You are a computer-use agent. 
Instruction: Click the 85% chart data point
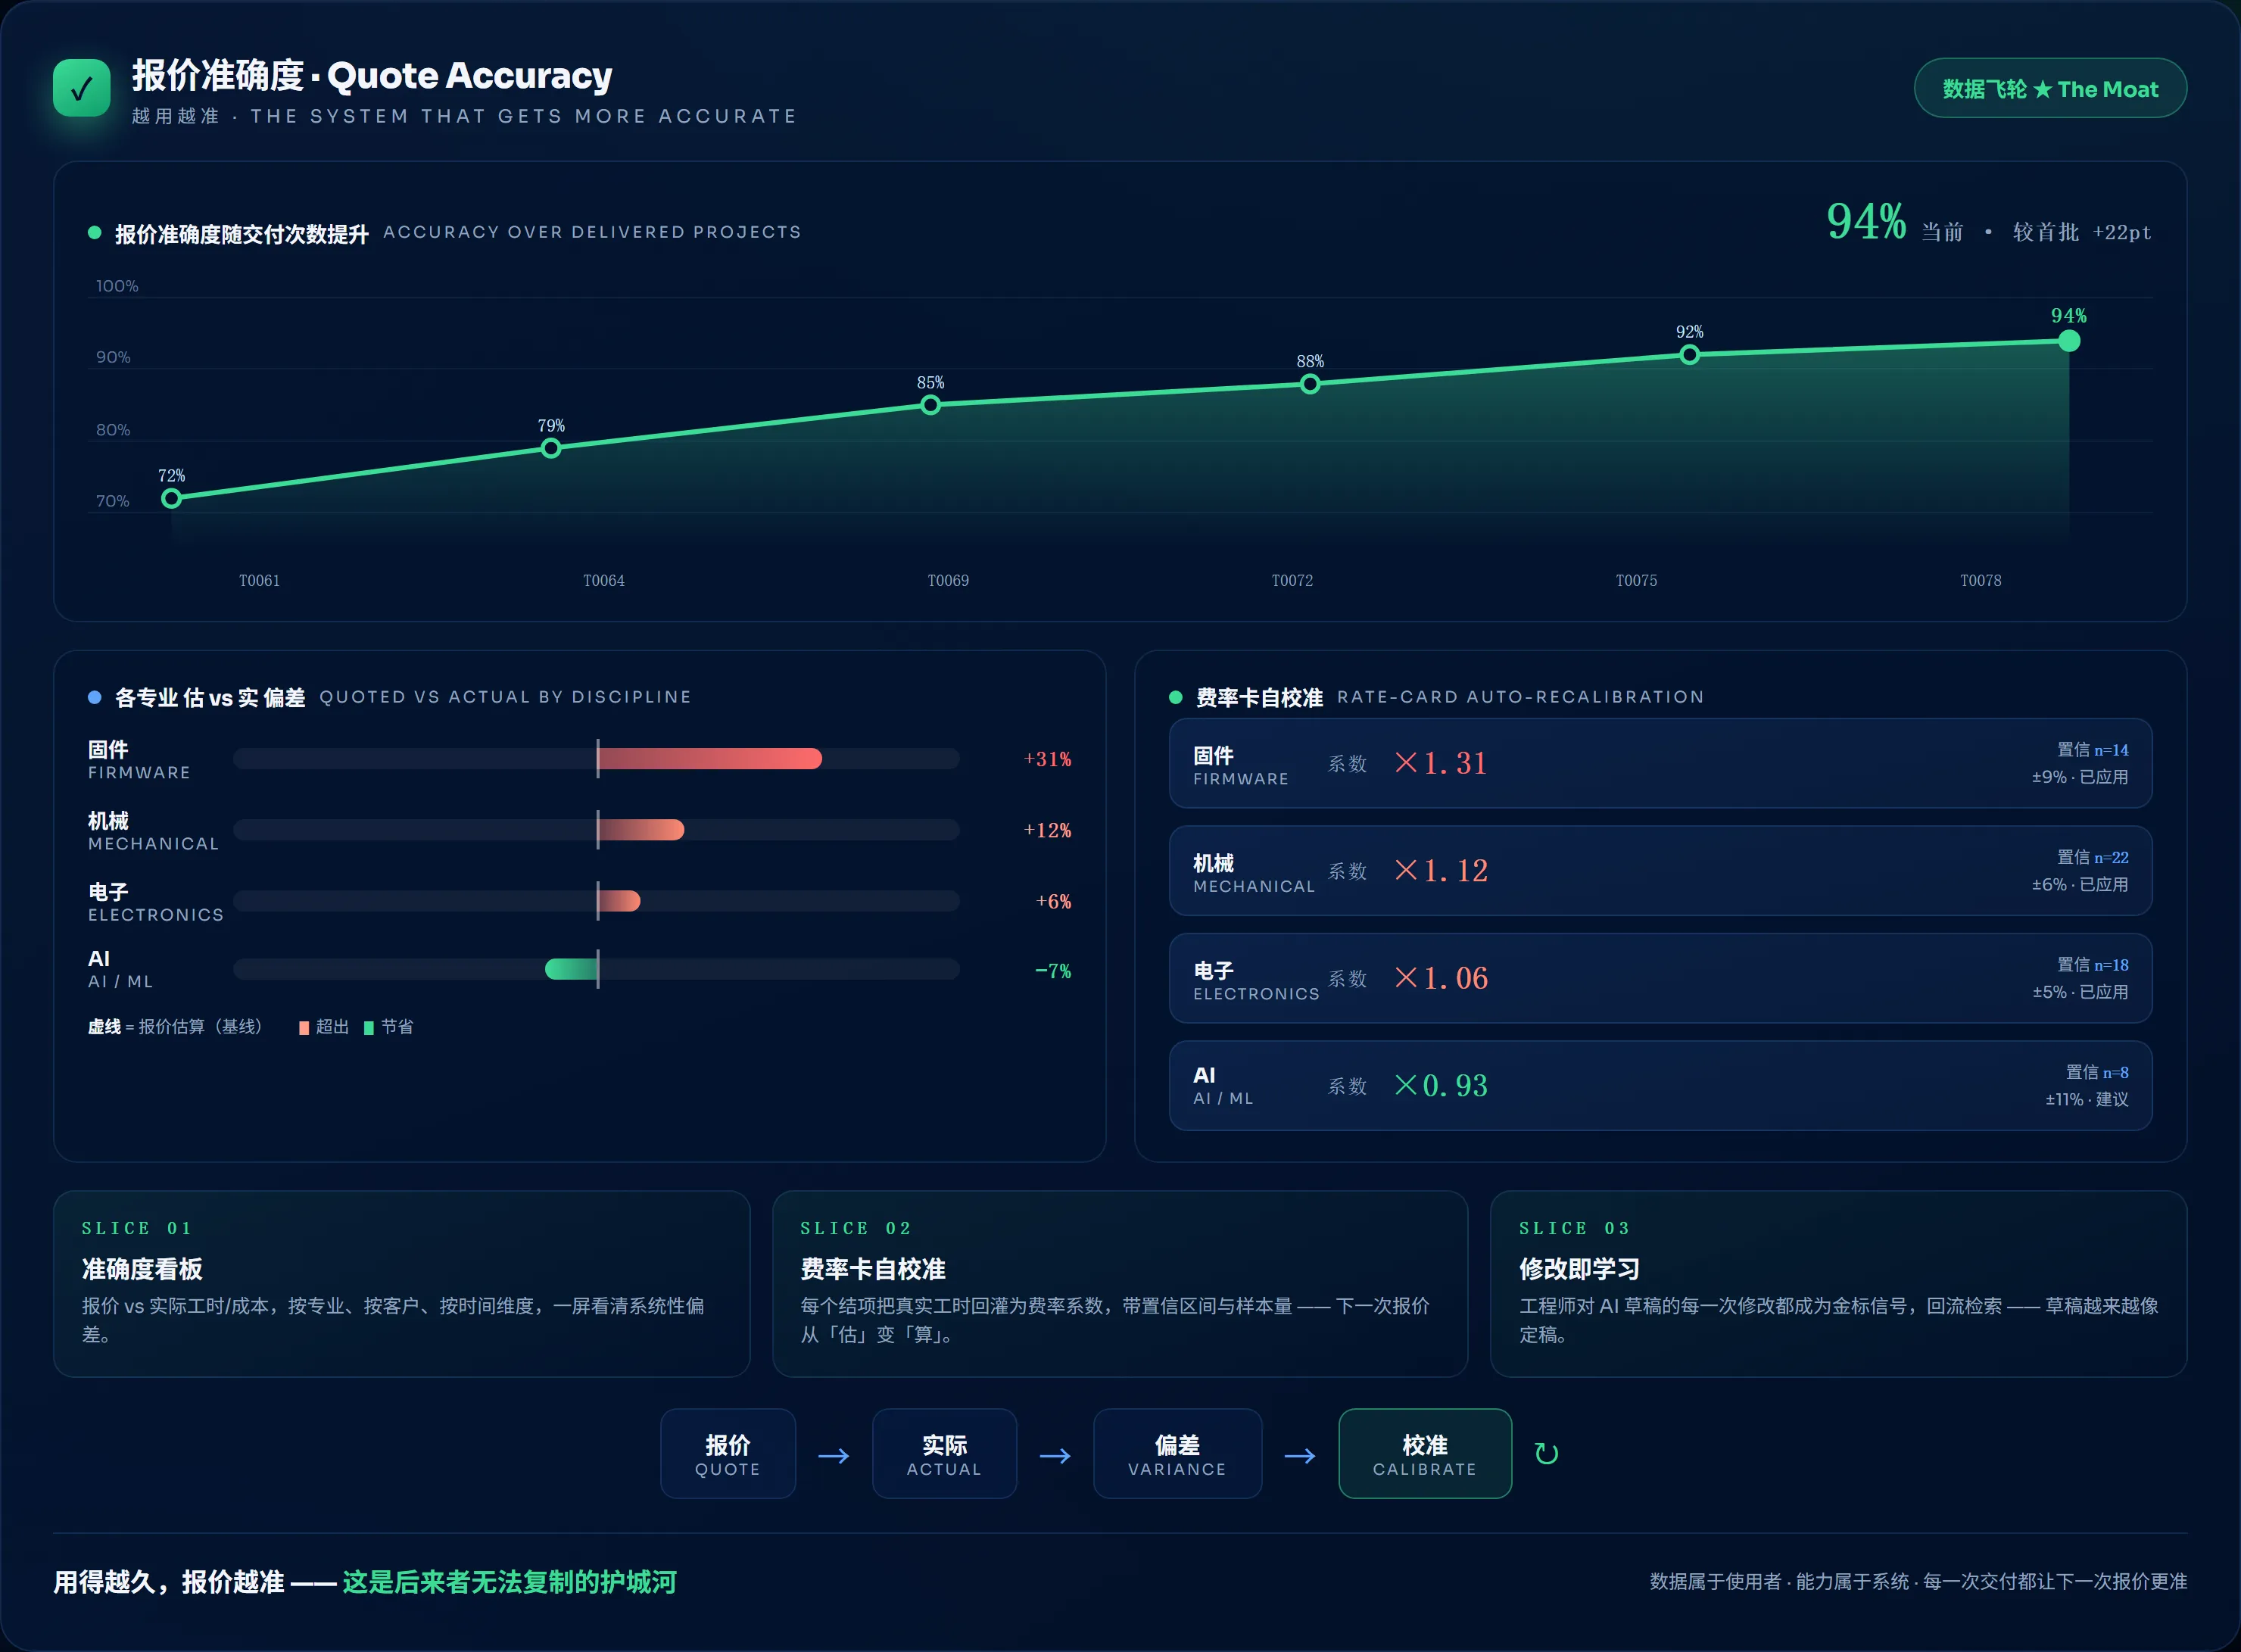click(931, 405)
